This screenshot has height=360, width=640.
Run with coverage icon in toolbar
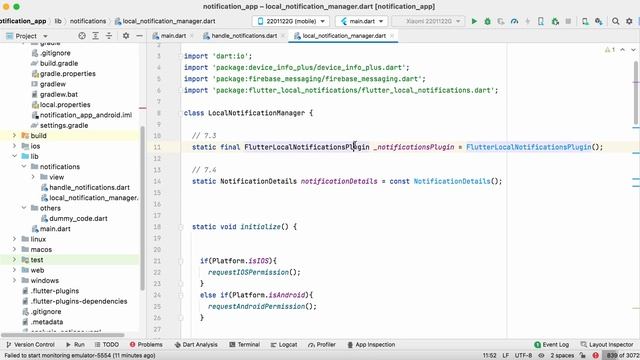point(501,21)
